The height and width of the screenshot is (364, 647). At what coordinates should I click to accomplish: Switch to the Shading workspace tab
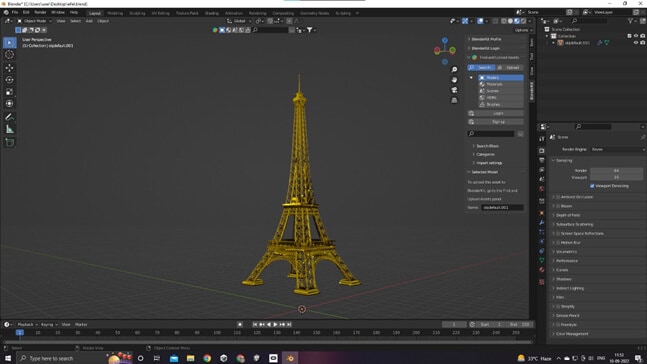pos(212,13)
